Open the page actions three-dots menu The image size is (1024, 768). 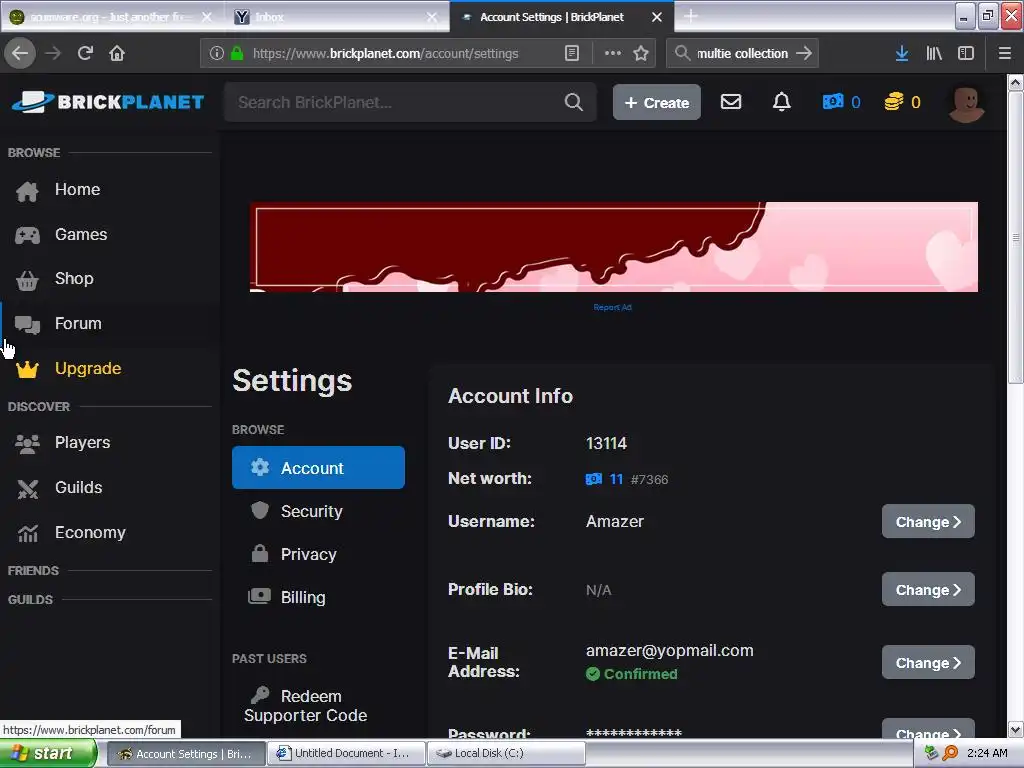[613, 53]
